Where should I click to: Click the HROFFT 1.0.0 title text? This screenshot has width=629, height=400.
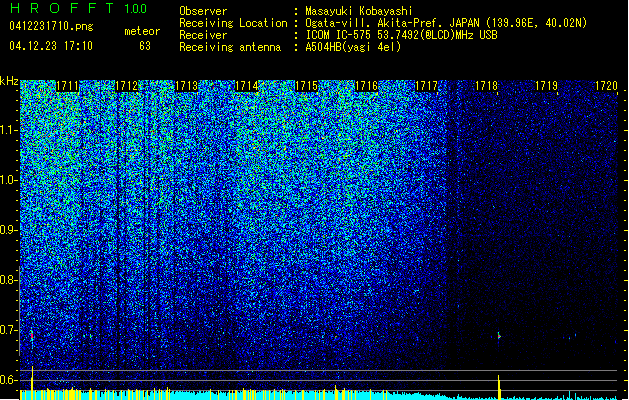coord(79,8)
